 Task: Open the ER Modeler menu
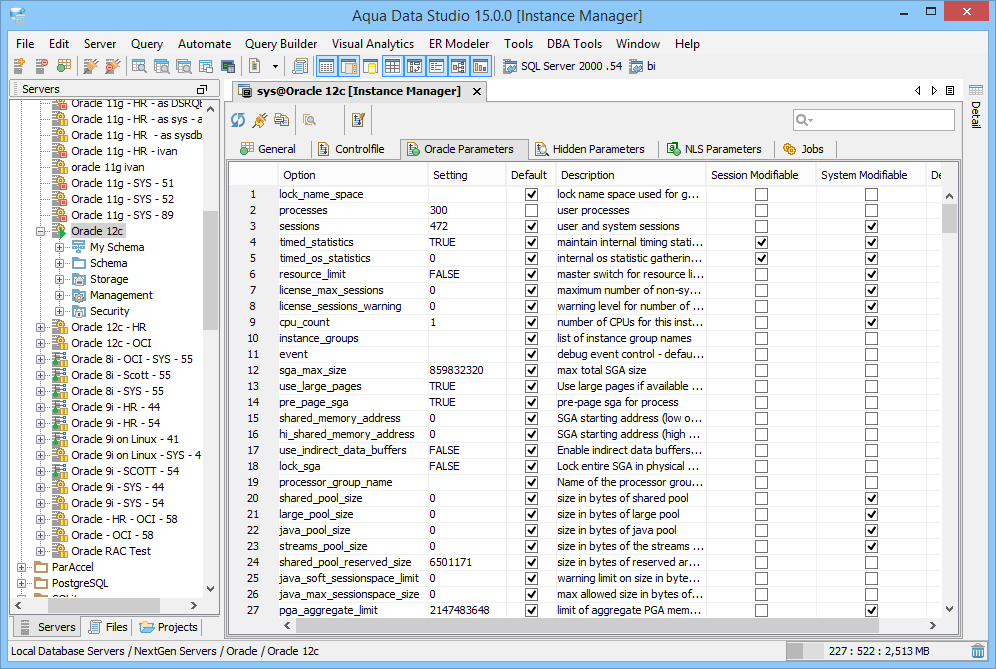(459, 44)
